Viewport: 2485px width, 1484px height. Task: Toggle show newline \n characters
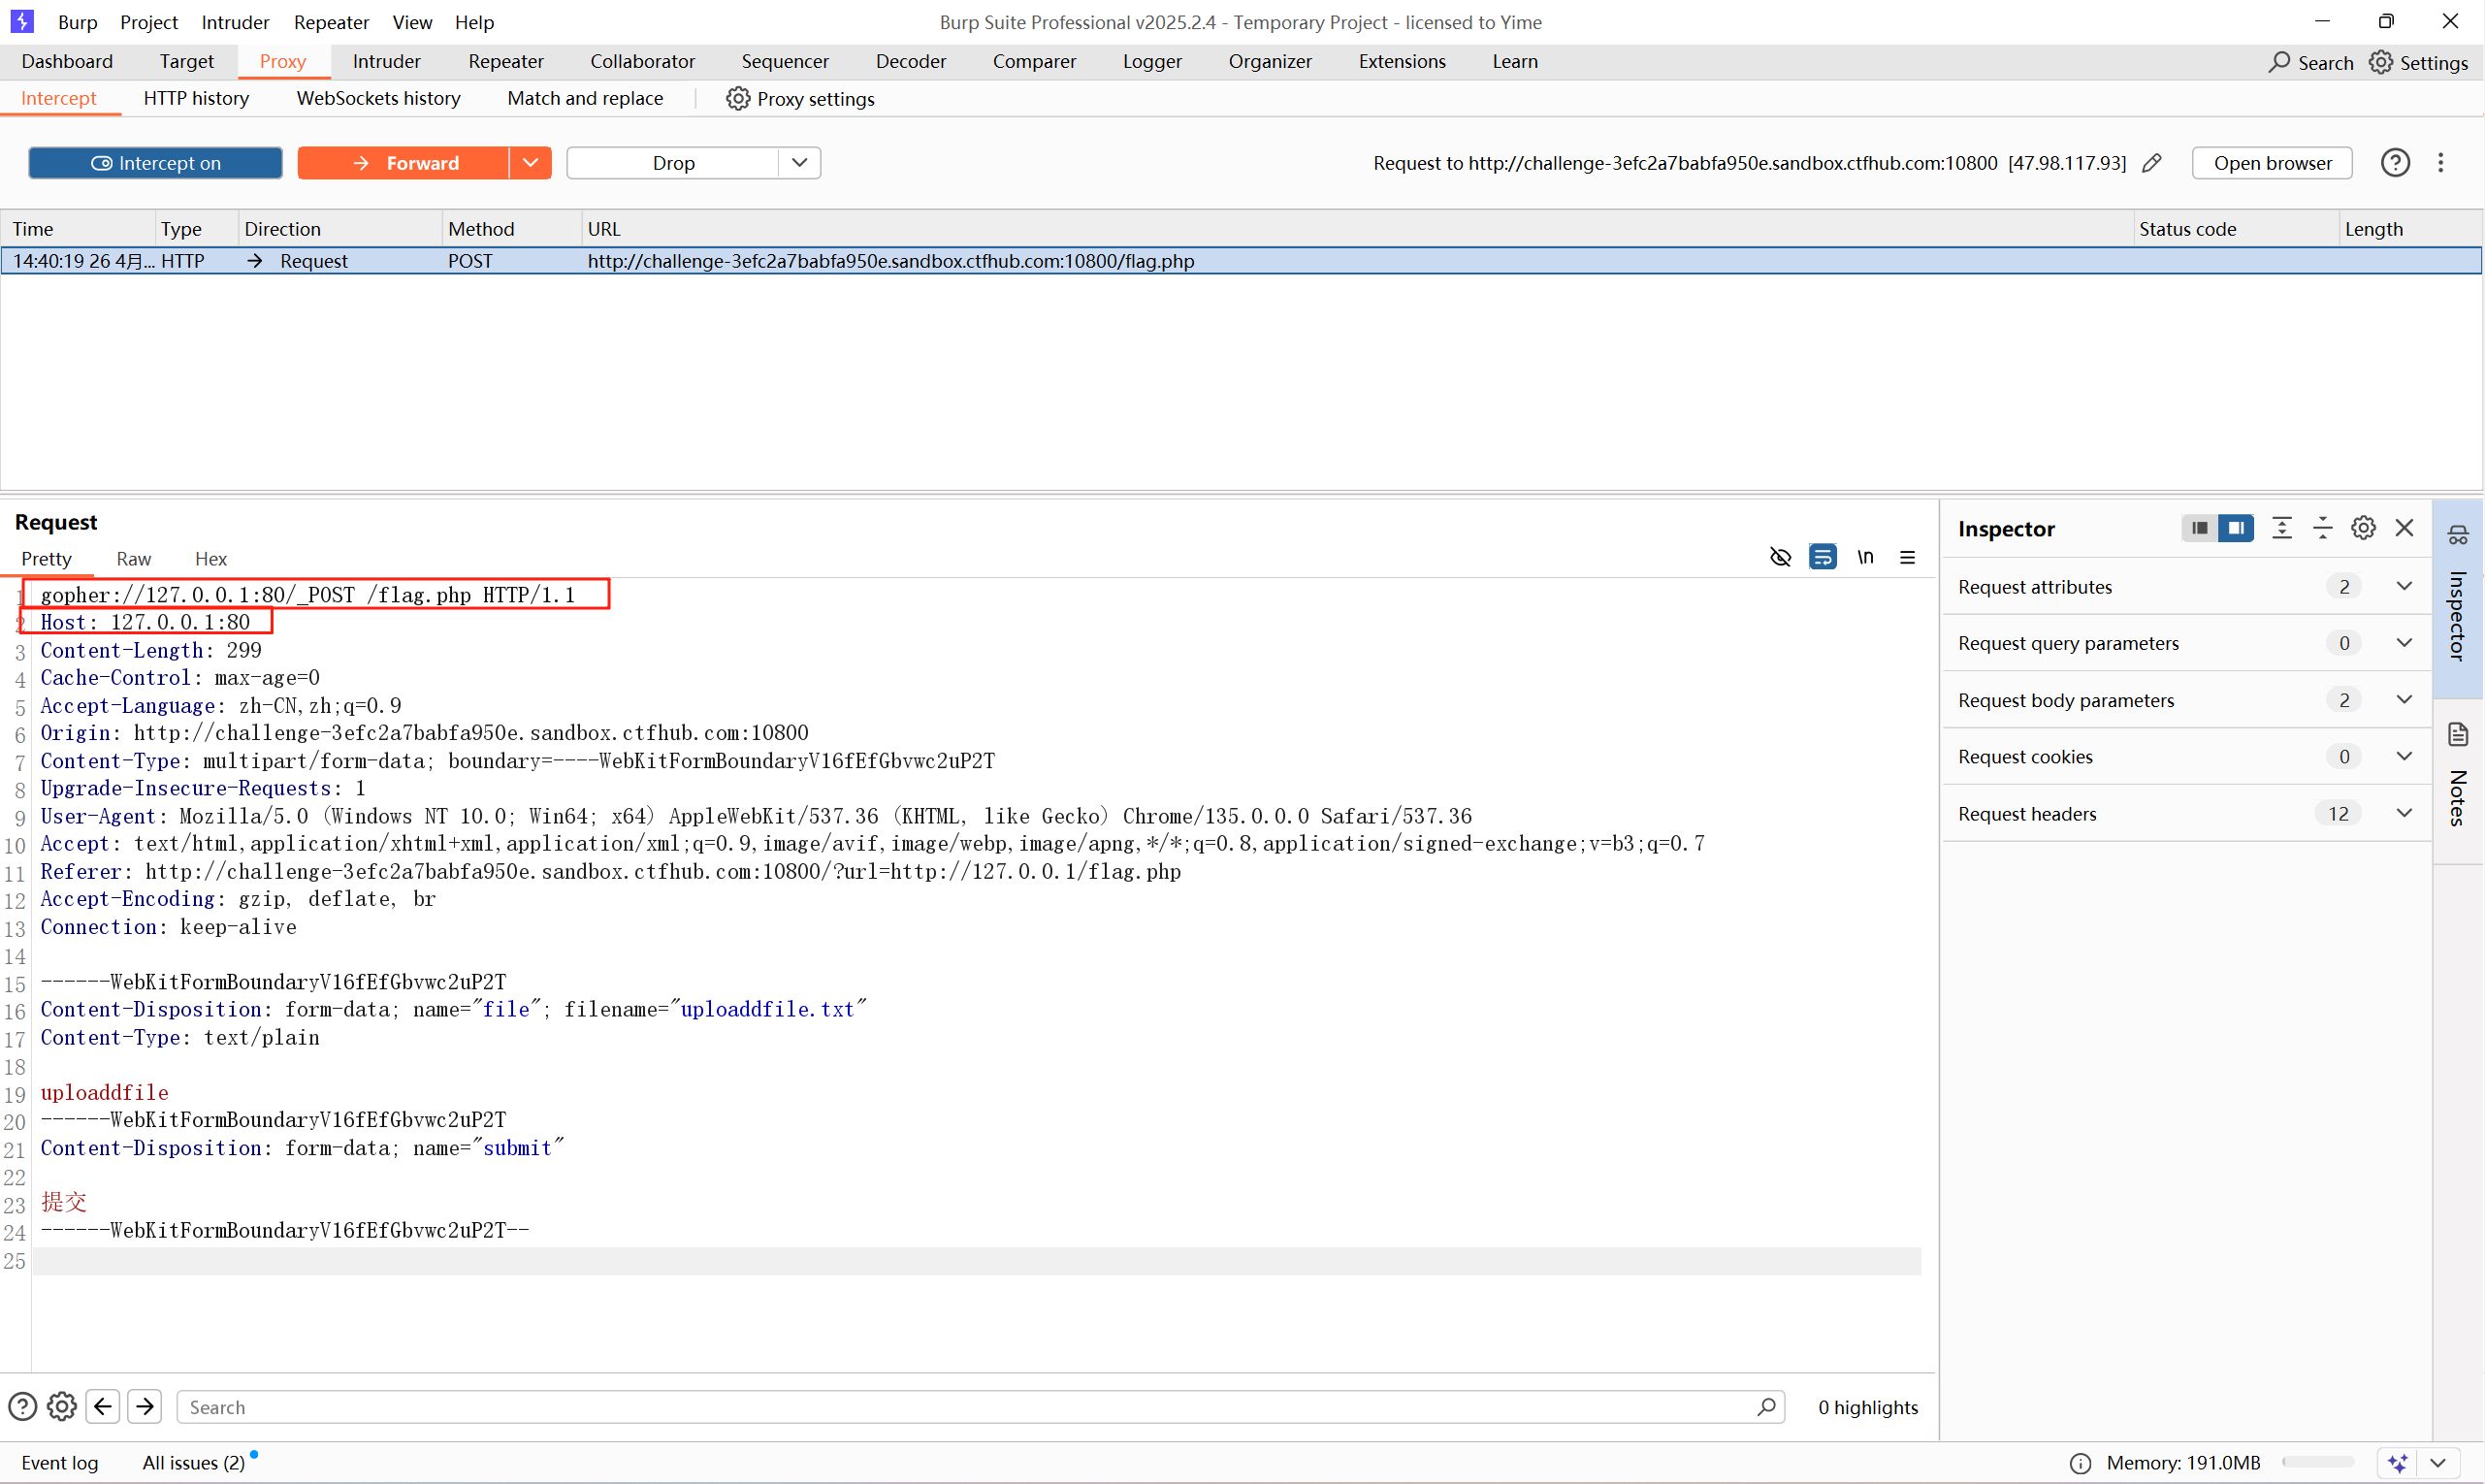1866,557
